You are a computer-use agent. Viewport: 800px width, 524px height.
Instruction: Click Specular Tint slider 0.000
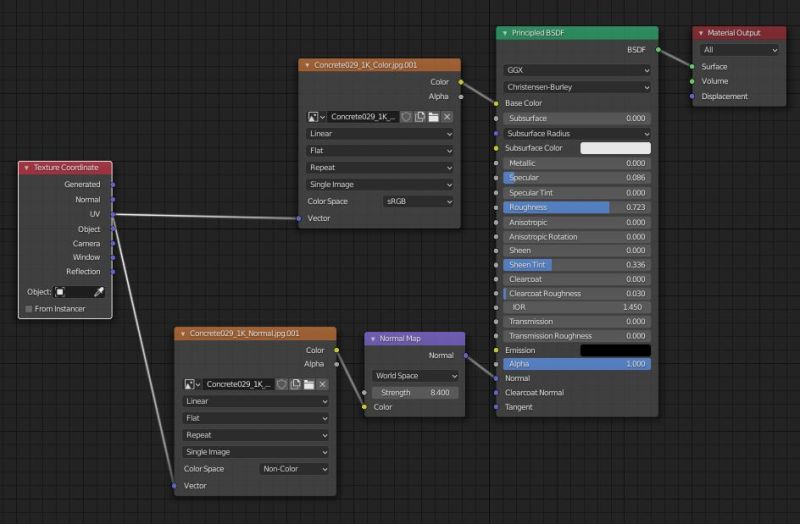(577, 193)
